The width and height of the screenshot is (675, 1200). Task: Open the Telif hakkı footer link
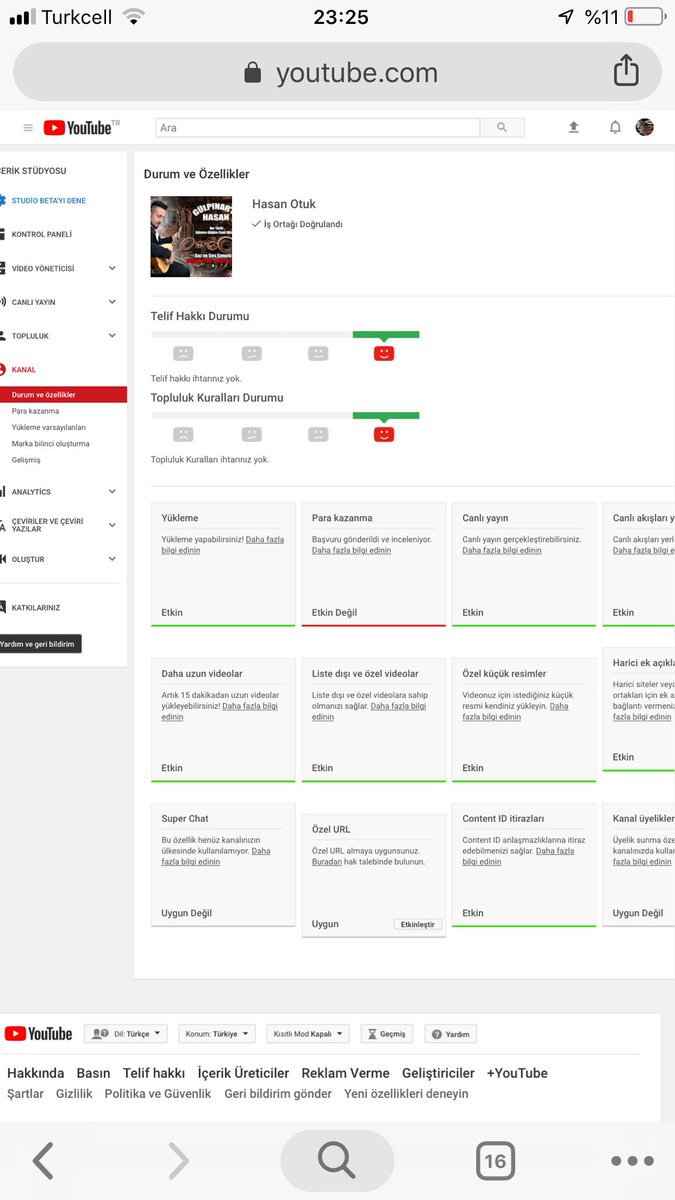tap(154, 1073)
